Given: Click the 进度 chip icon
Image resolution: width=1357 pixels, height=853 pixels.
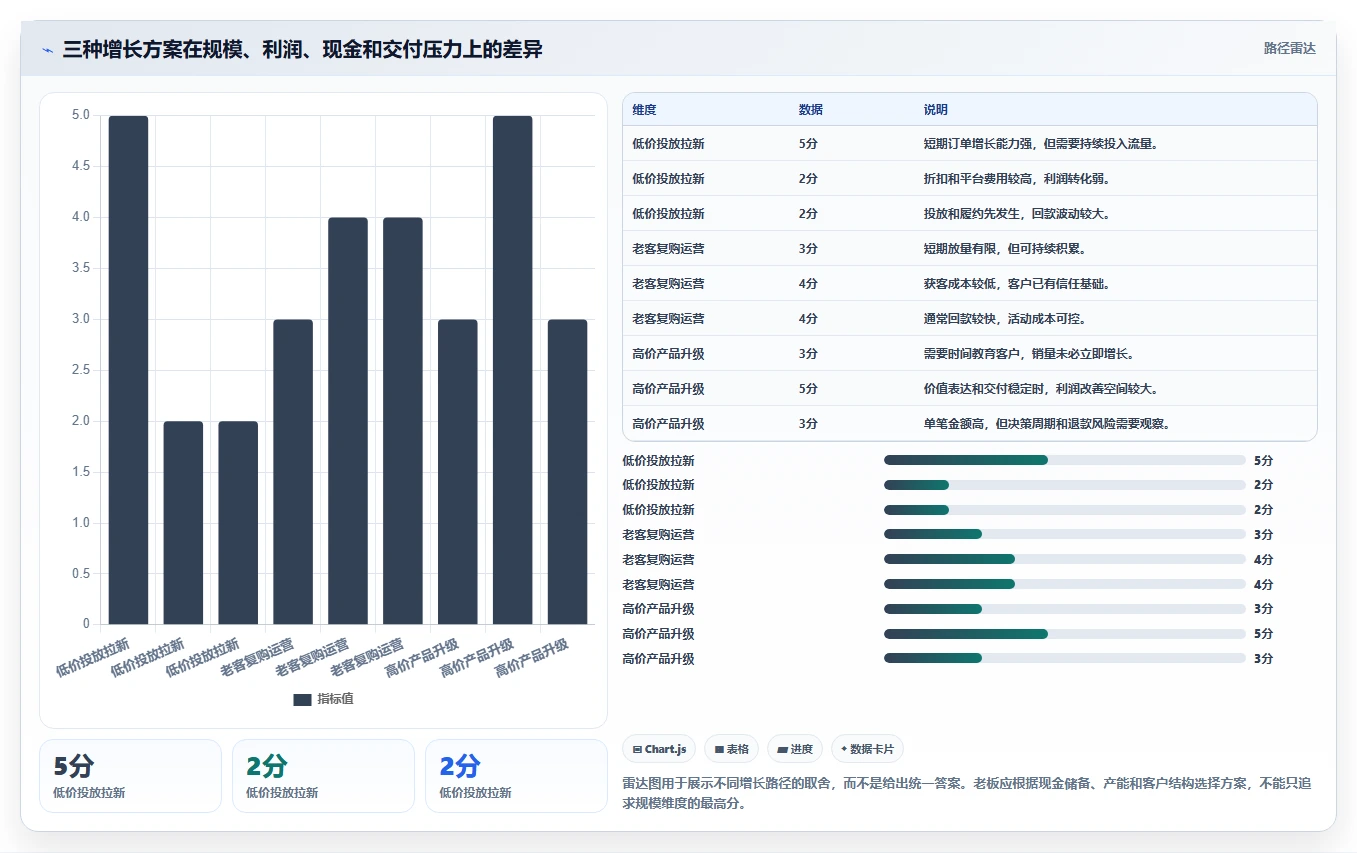Looking at the screenshot, I should [782, 749].
